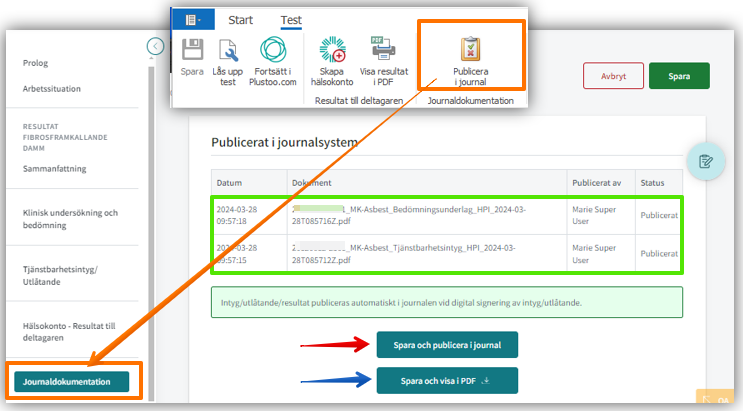Click Skapa hälsokonto icon
Viewport: 743px width, 411px height.
[332, 49]
